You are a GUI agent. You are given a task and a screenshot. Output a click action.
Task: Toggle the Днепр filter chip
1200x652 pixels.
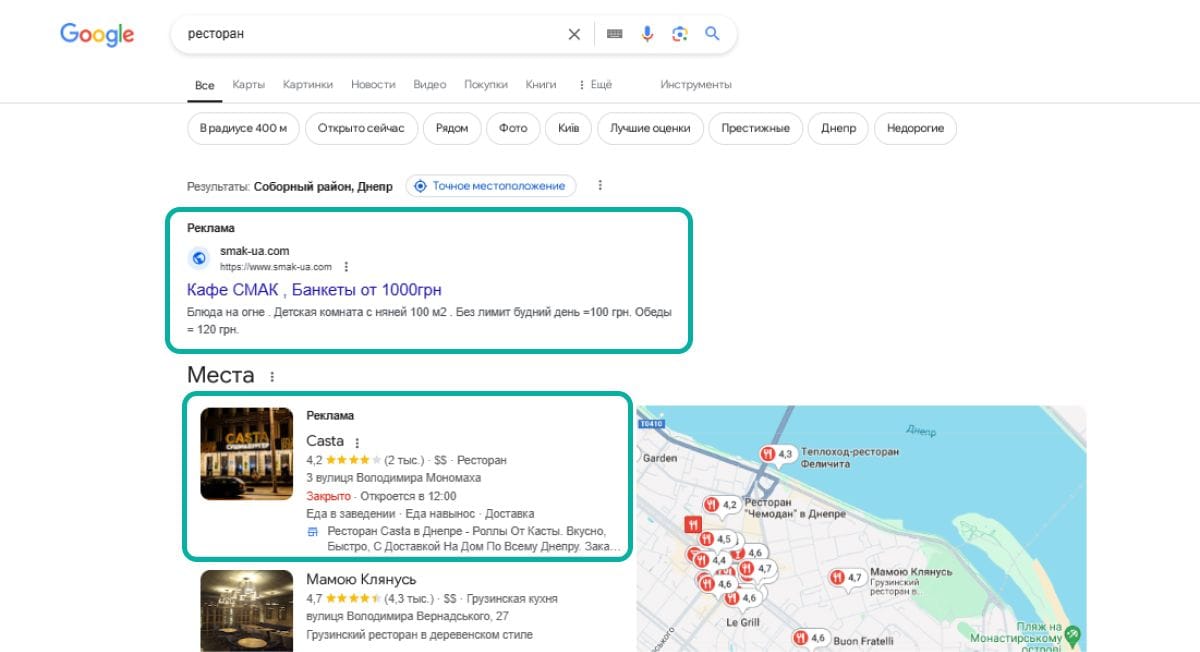pos(839,129)
